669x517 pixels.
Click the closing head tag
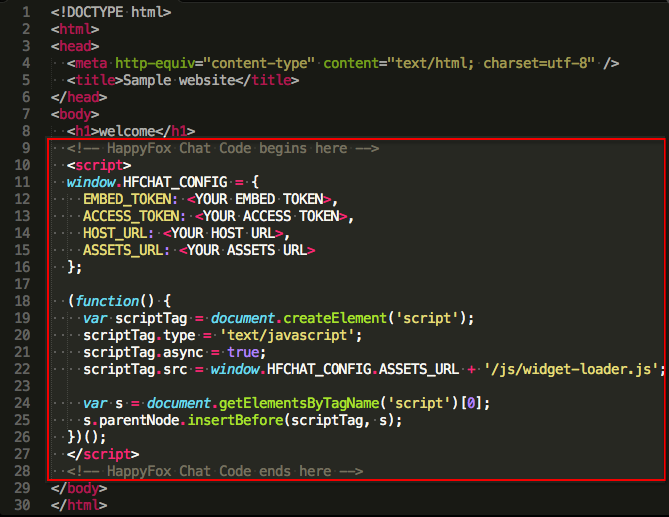[x=79, y=97]
